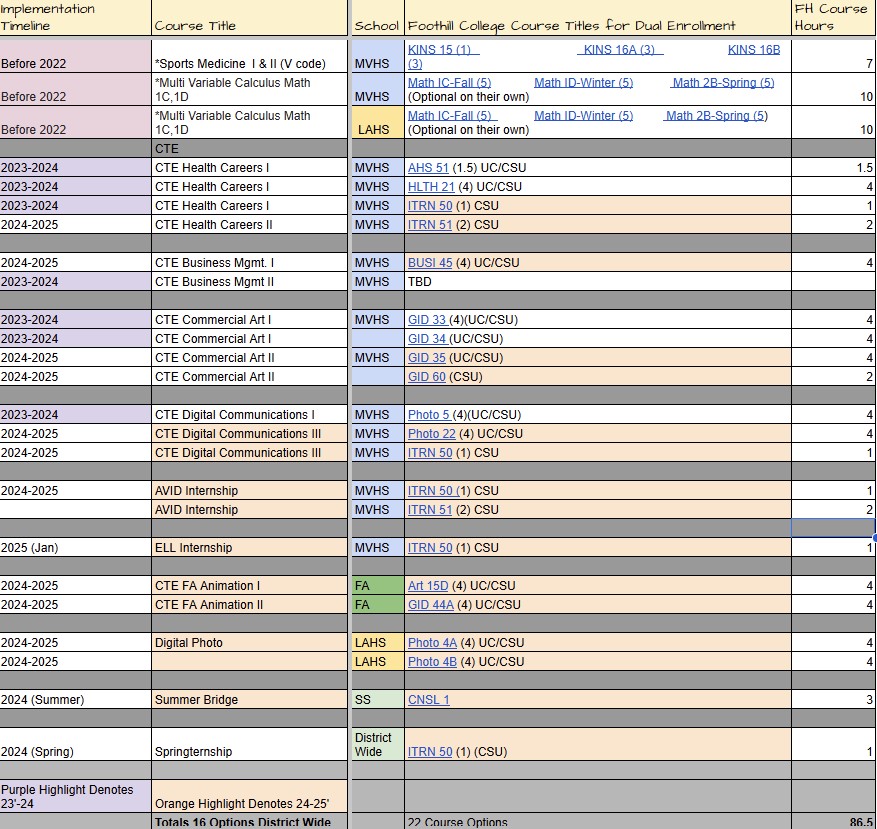Select the TBD cell for Business Mgmt II

coord(598,282)
